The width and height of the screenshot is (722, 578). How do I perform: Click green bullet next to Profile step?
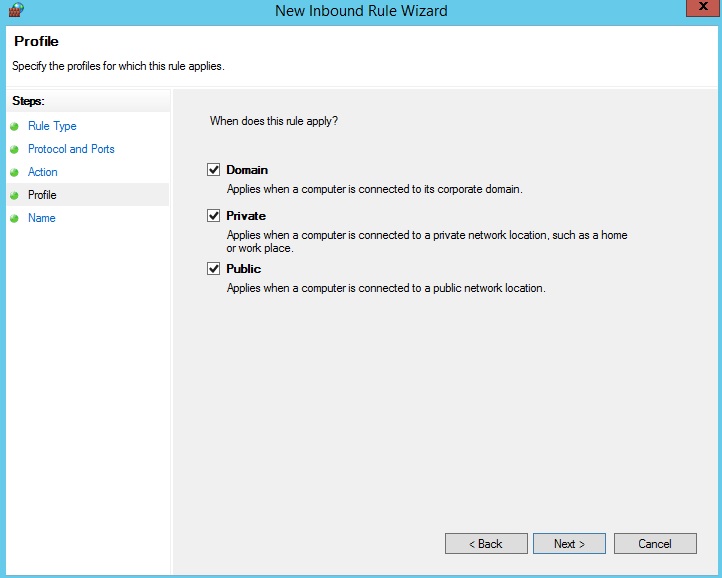pyautogui.click(x=14, y=195)
